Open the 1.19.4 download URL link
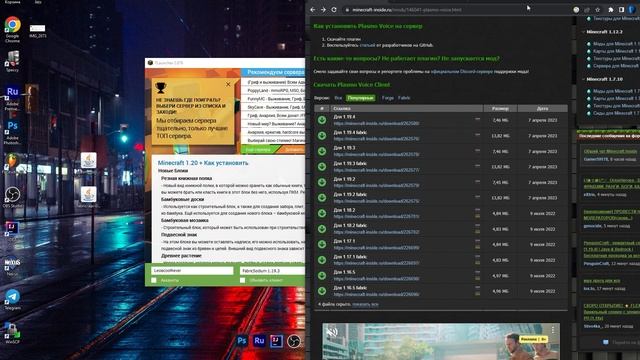This screenshot has width=640, height=360. (x=376, y=123)
